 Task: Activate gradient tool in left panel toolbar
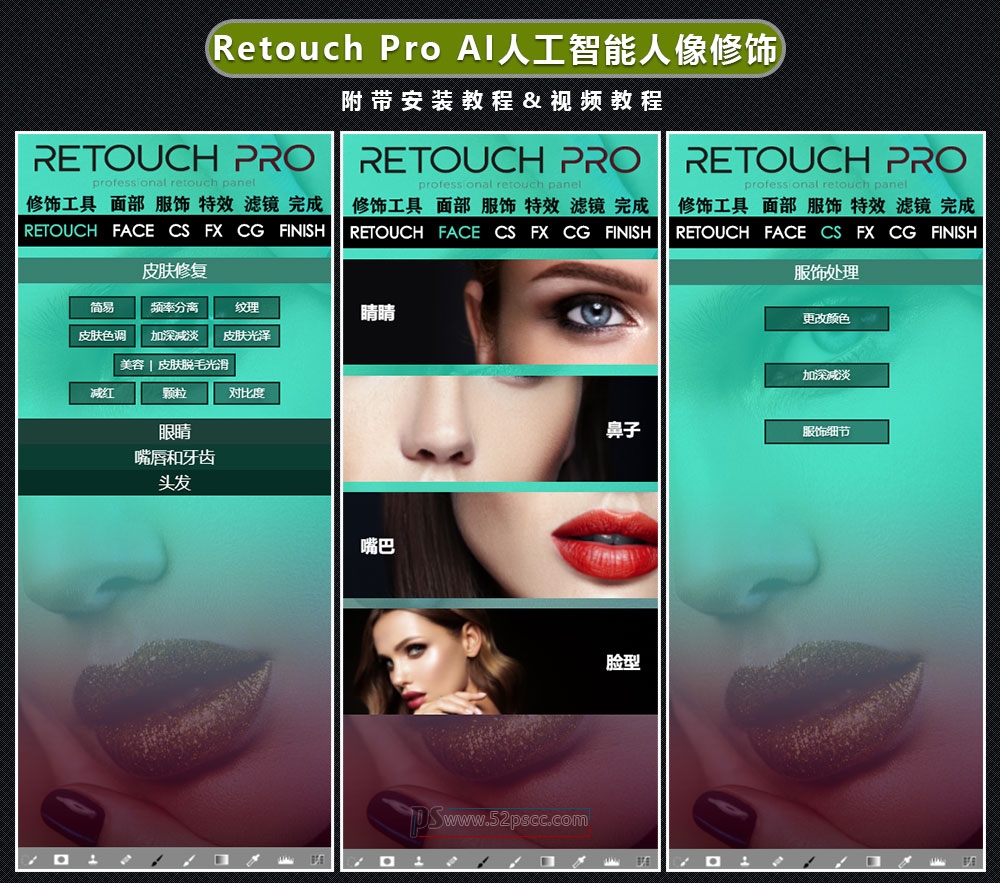[x=221, y=860]
